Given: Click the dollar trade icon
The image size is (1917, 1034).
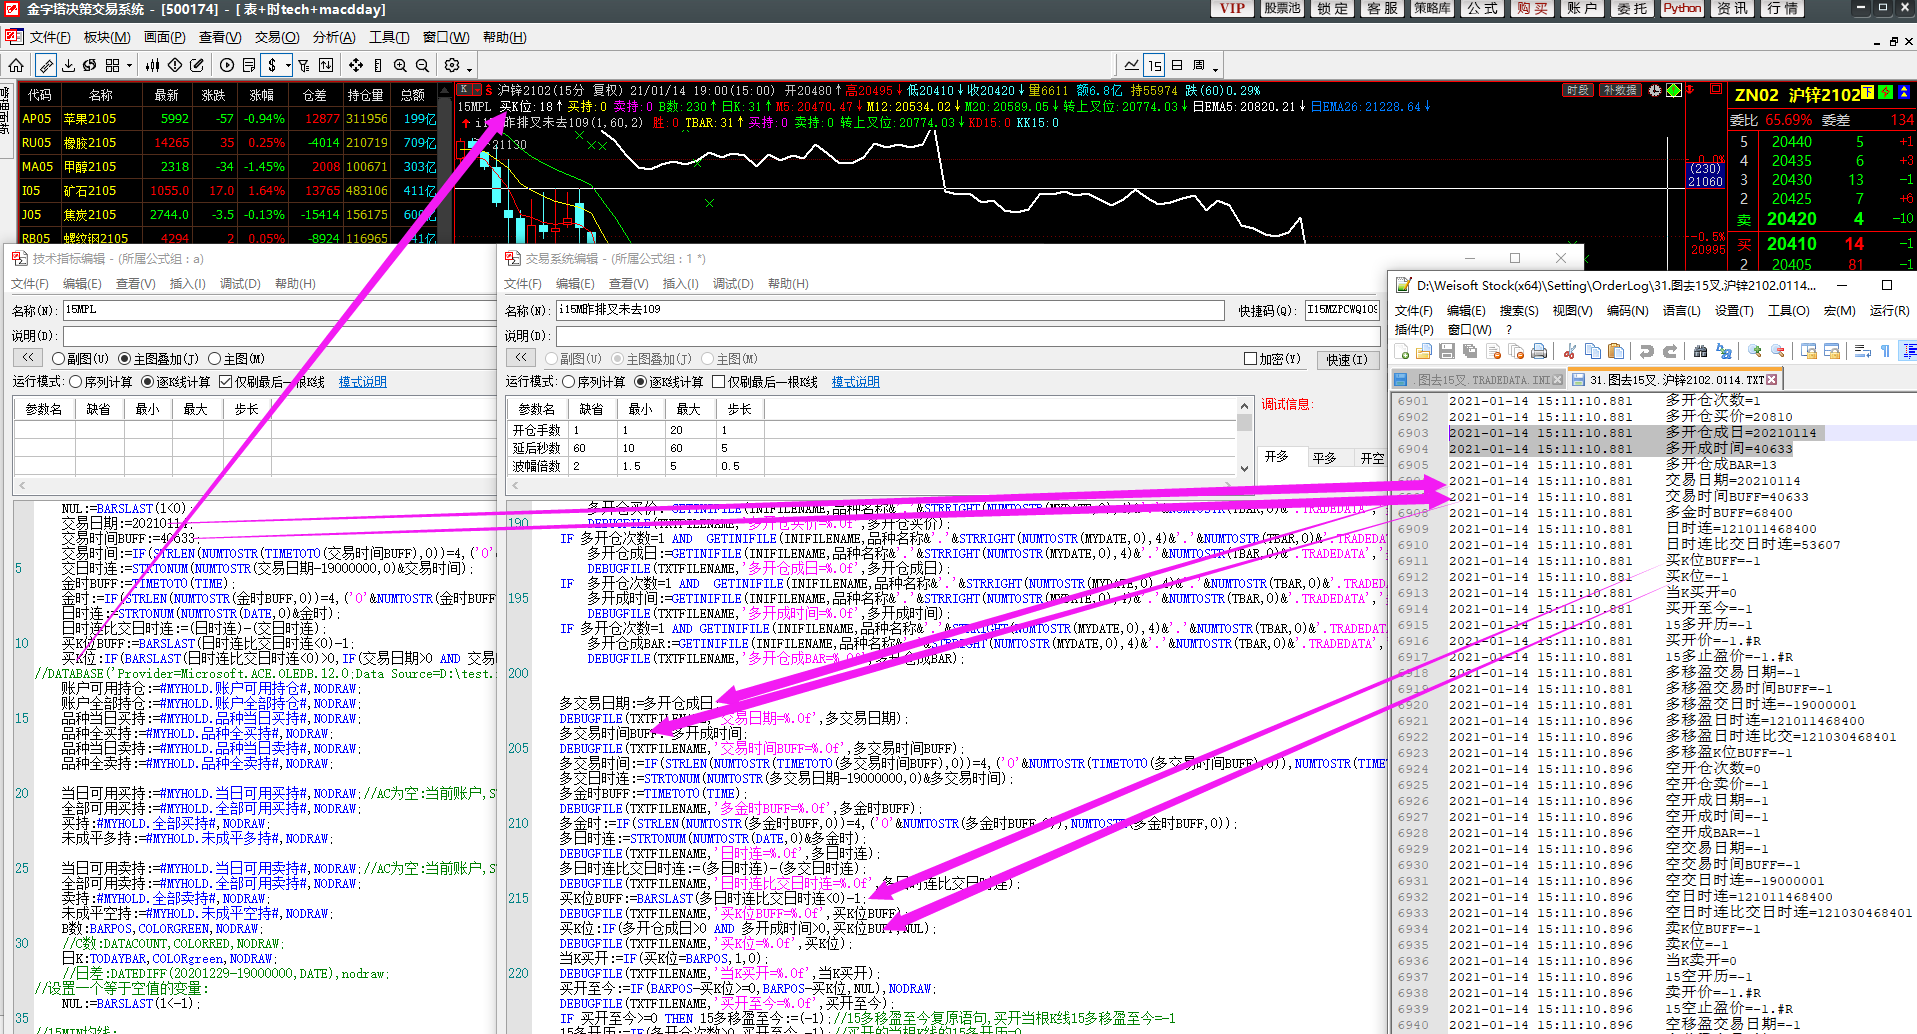Looking at the screenshot, I should pyautogui.click(x=272, y=65).
